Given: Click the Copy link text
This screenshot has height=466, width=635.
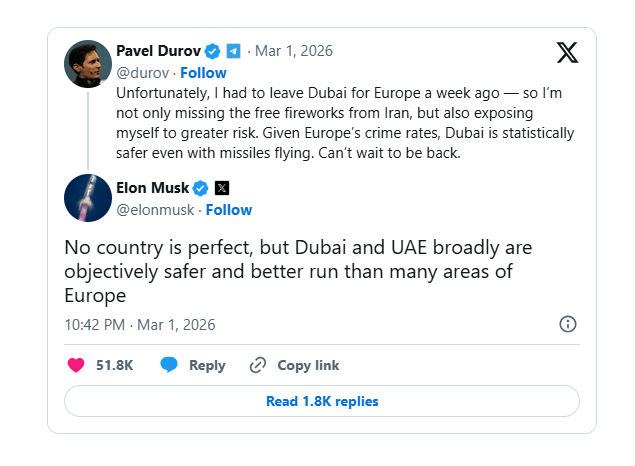Looking at the screenshot, I should tap(308, 365).
